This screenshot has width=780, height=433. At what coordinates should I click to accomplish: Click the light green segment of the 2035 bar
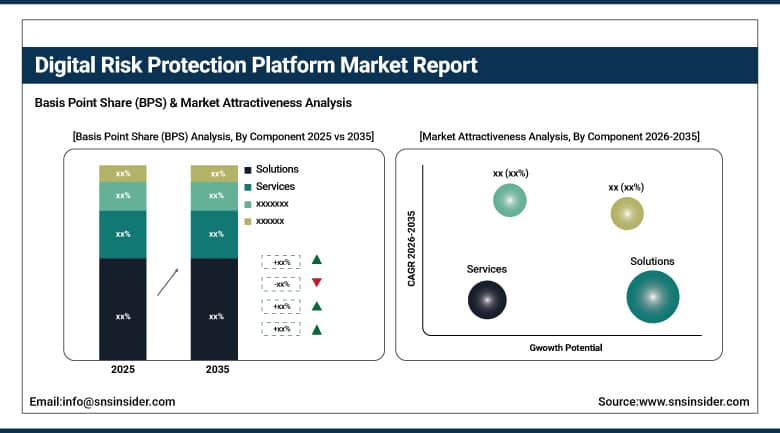pyautogui.click(x=214, y=197)
